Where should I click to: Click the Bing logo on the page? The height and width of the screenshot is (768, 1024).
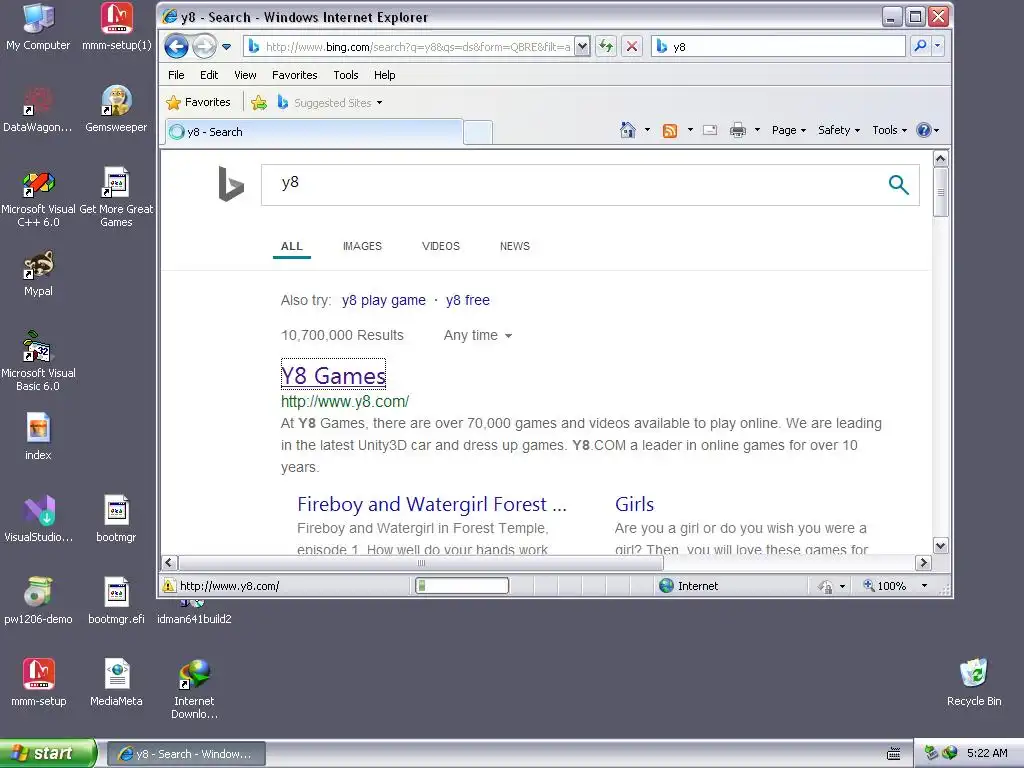point(231,184)
